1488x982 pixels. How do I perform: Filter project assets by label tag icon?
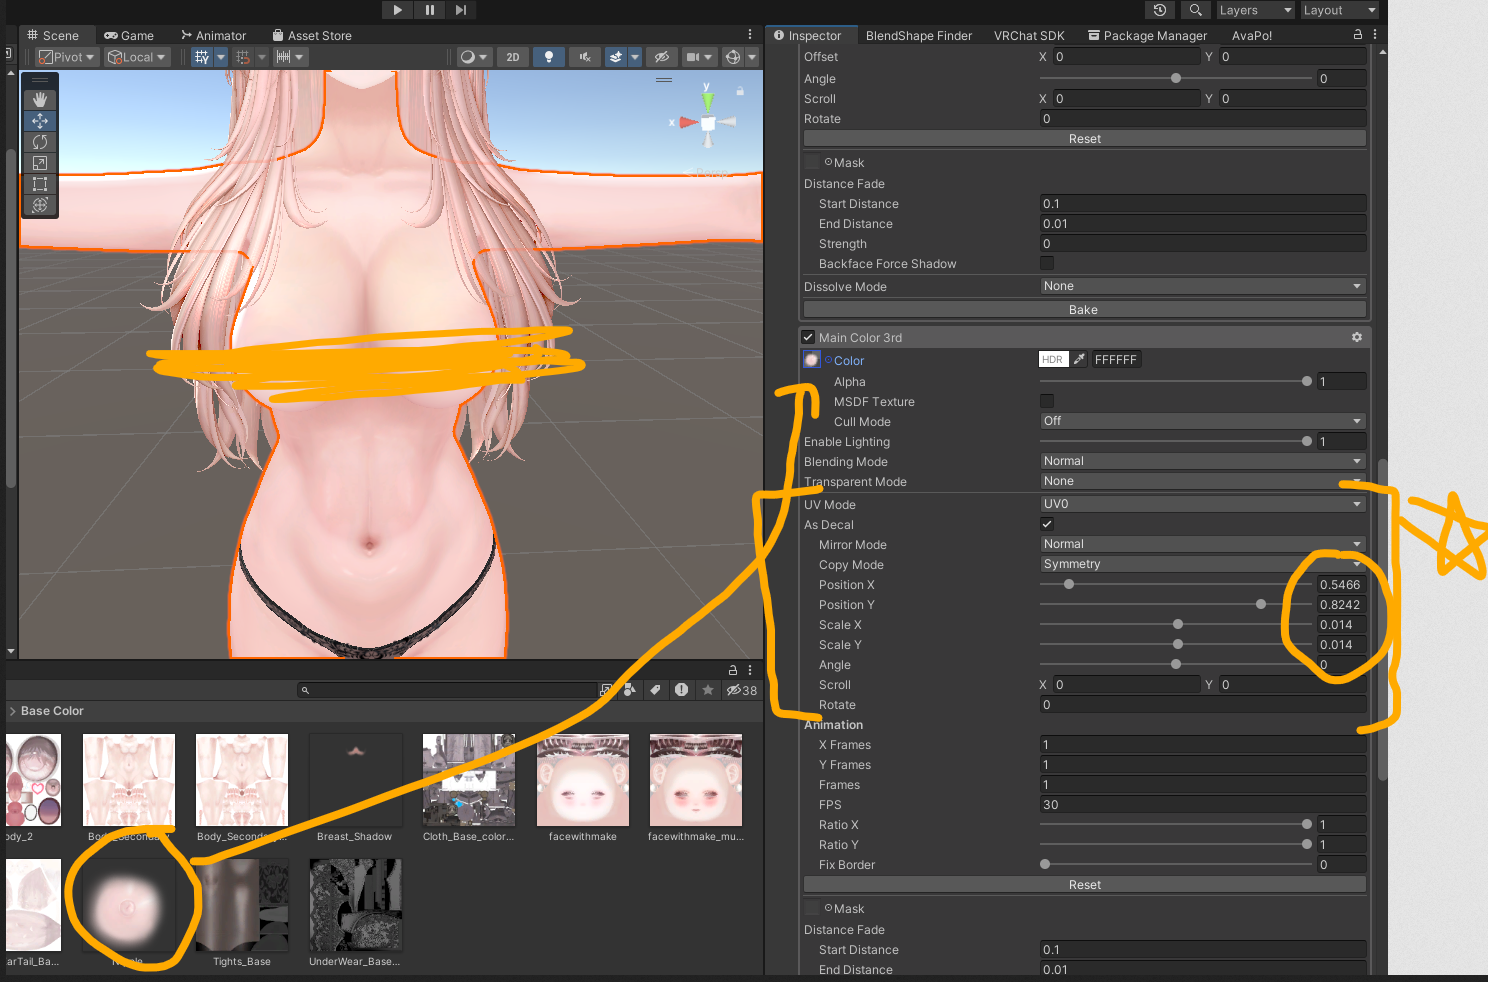click(x=655, y=690)
